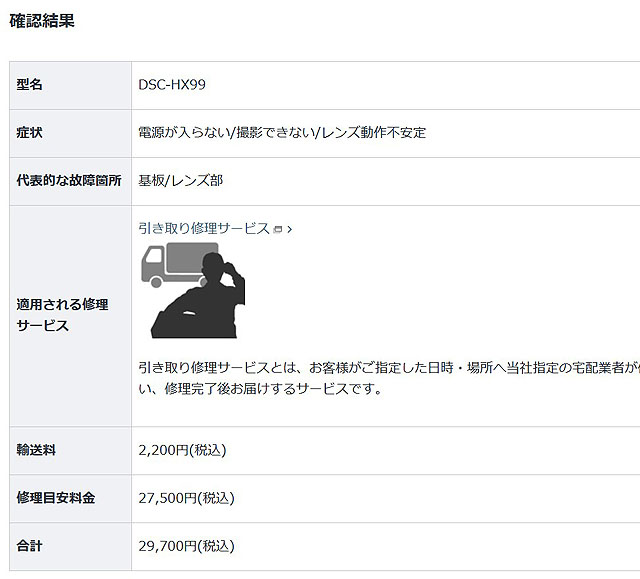This screenshot has height=579, width=640.
Task: Open the 引き取り修理サービス link
Action: point(204,228)
